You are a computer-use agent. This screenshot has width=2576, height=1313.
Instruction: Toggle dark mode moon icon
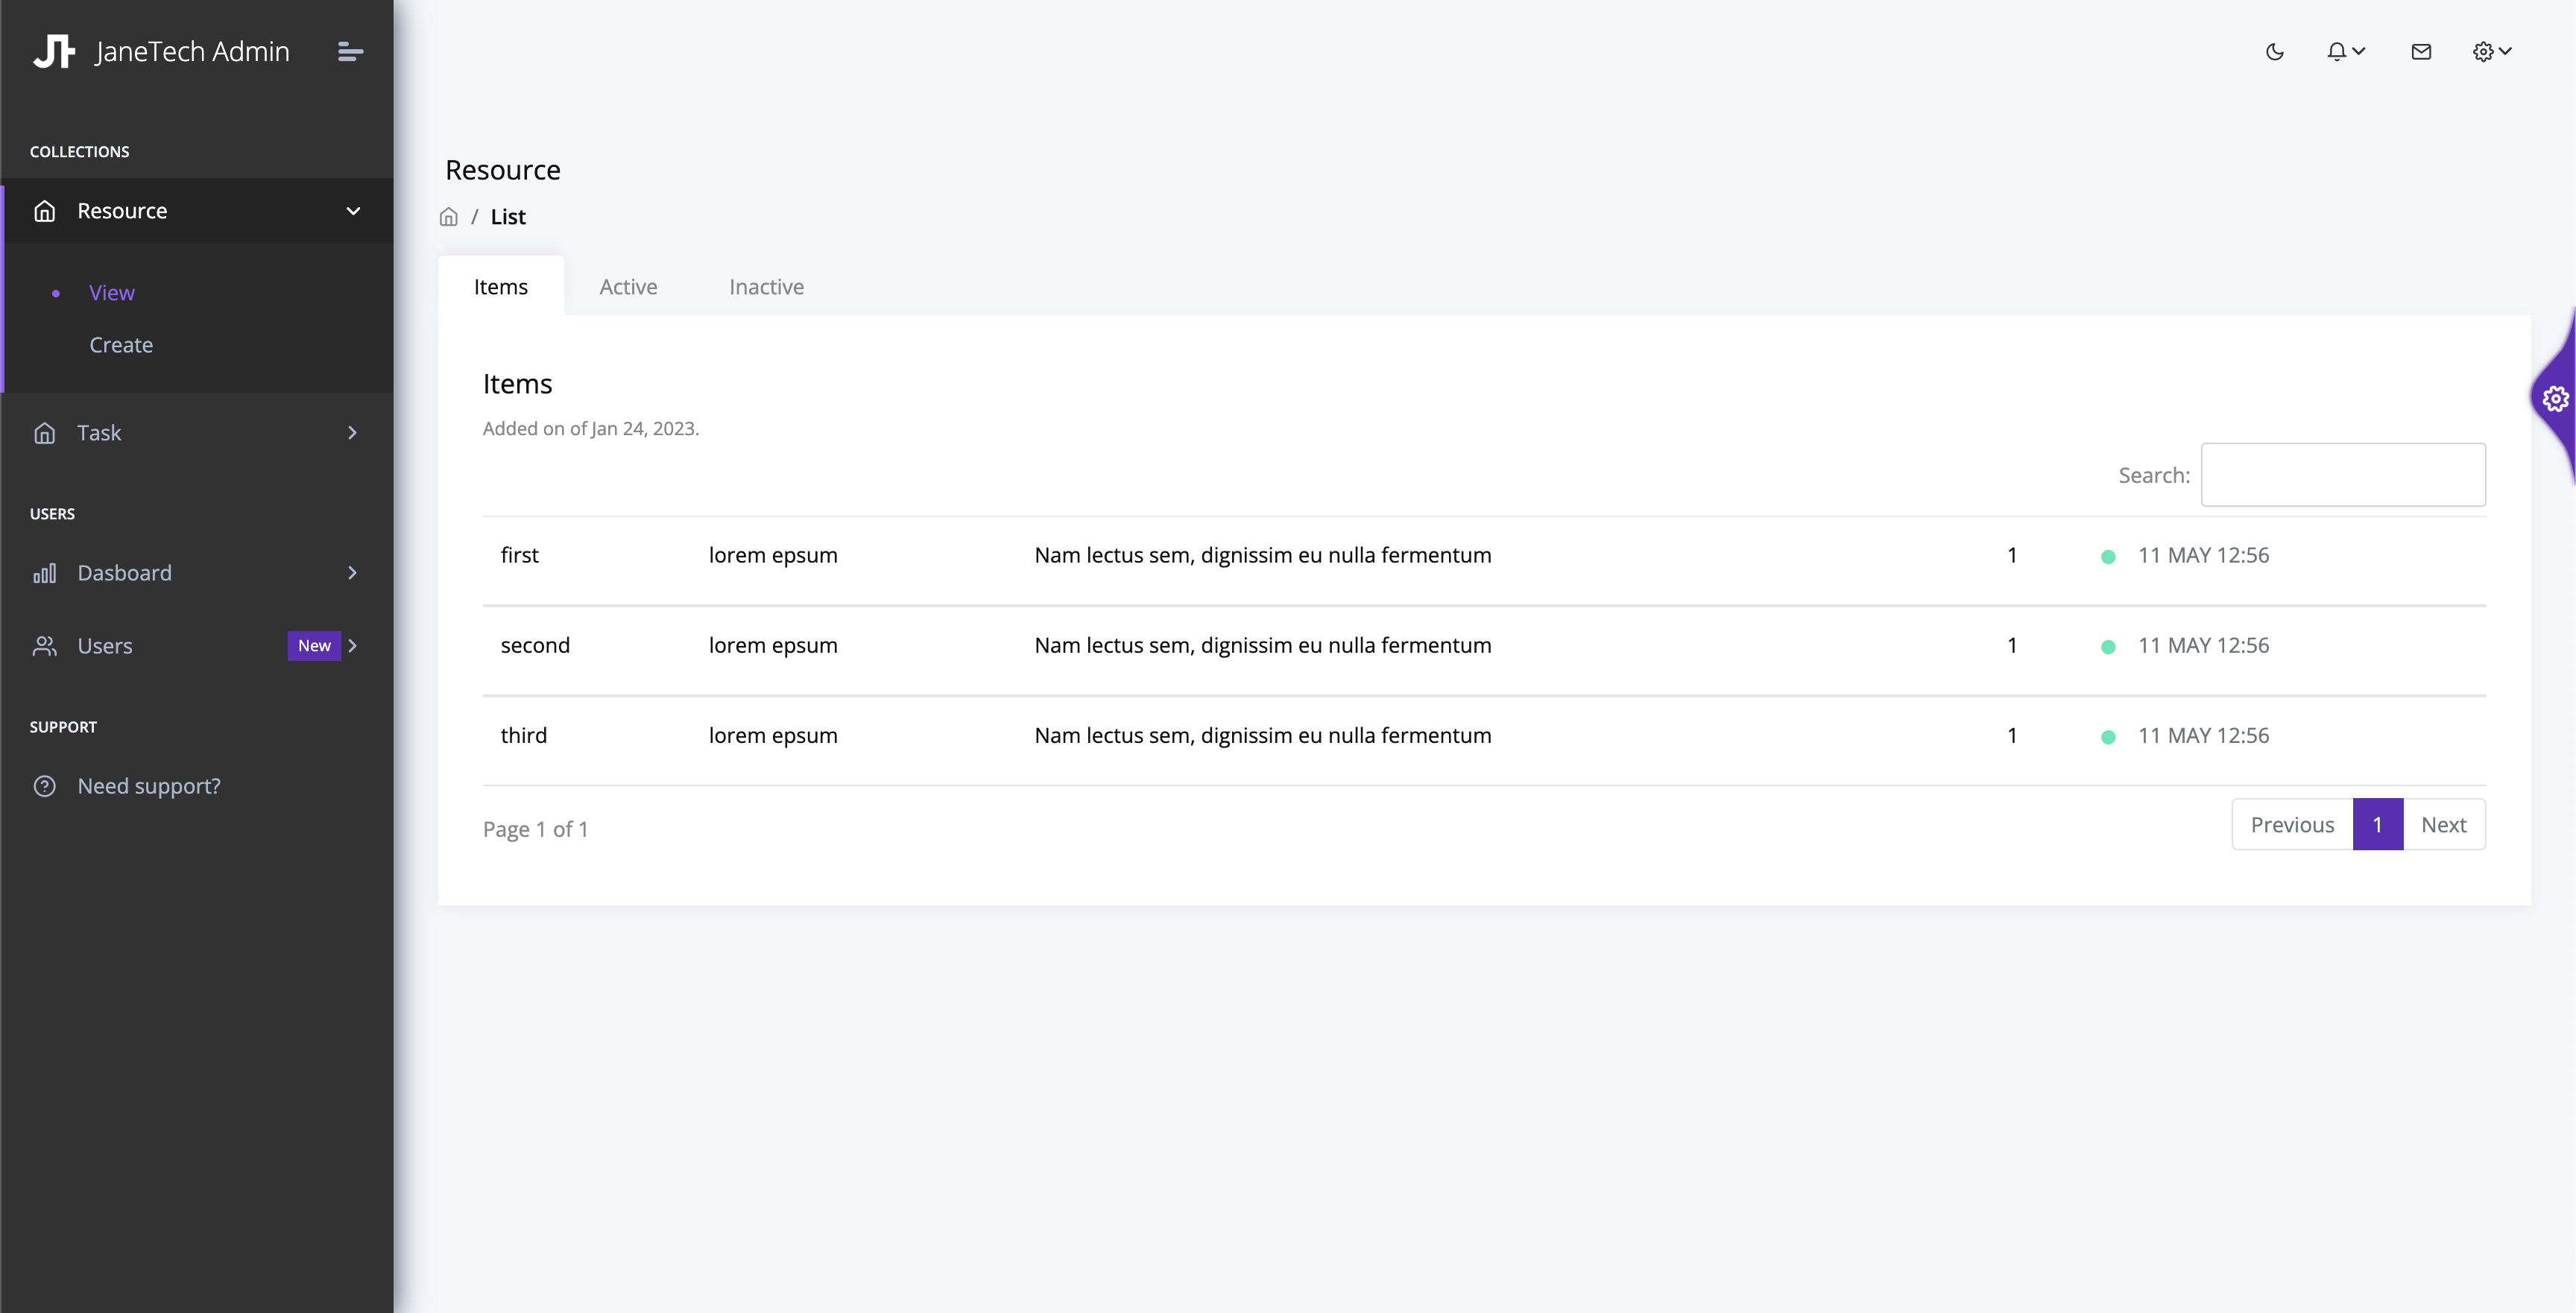click(2274, 52)
